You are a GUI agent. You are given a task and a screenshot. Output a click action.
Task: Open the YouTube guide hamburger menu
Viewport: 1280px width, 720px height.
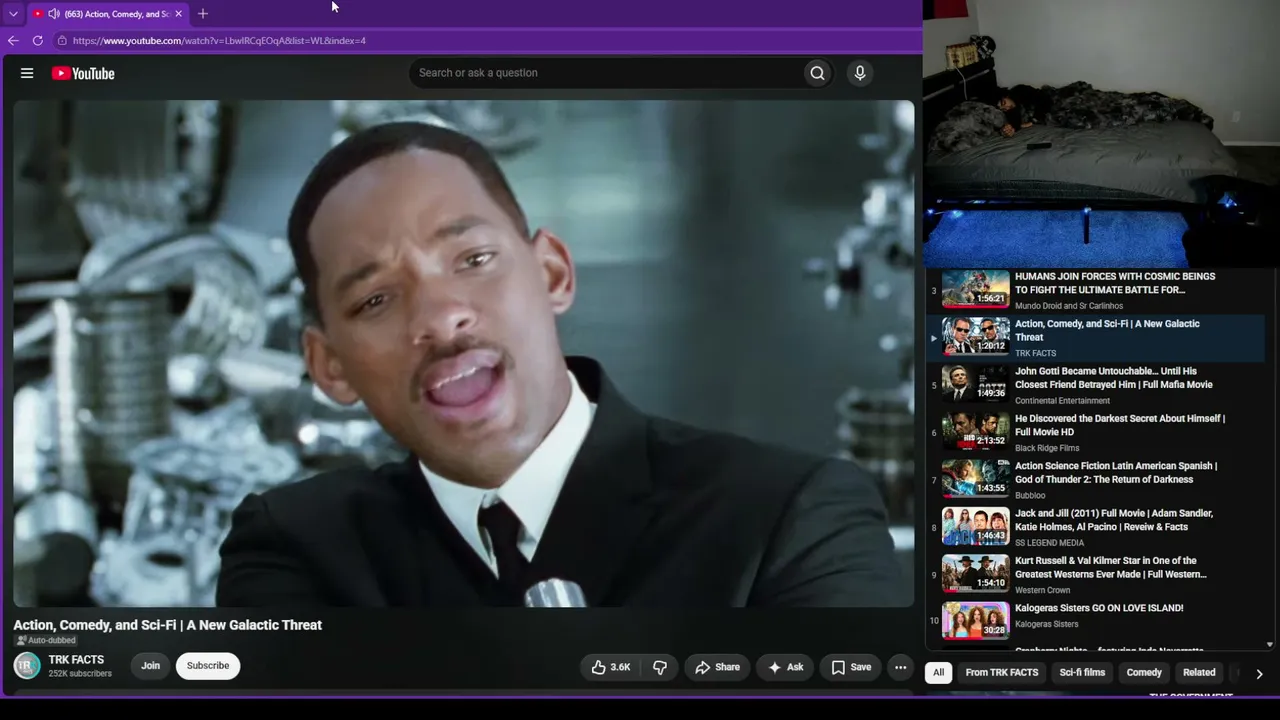tap(27, 73)
